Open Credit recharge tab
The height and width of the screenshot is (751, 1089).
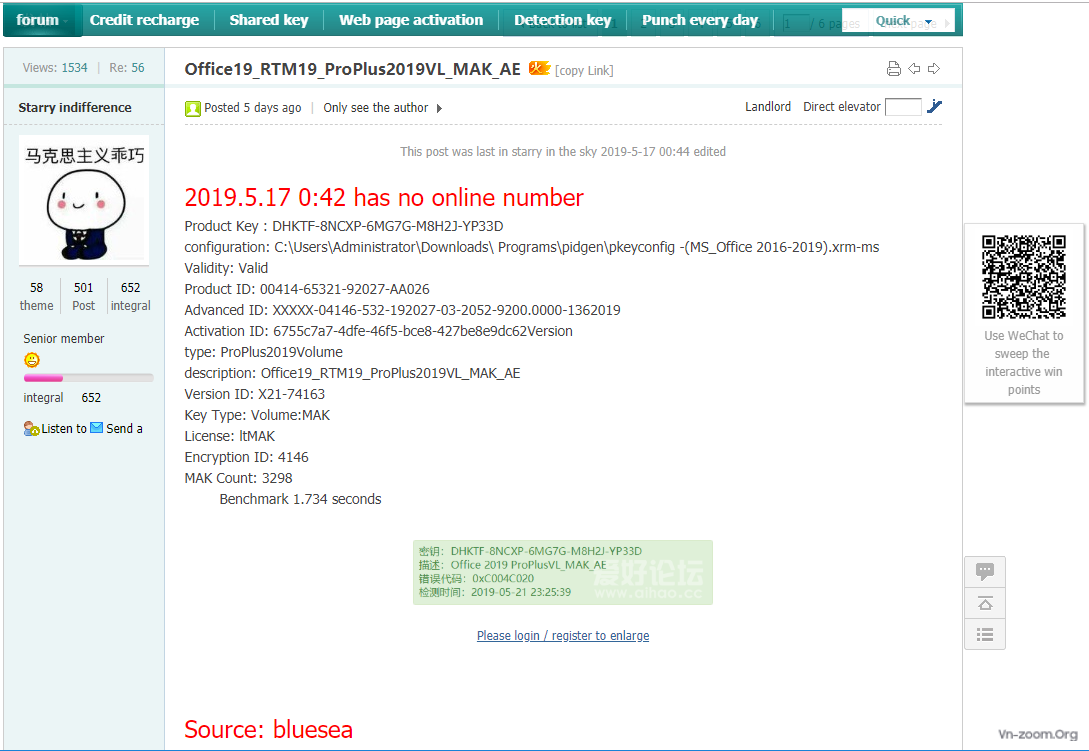[144, 20]
